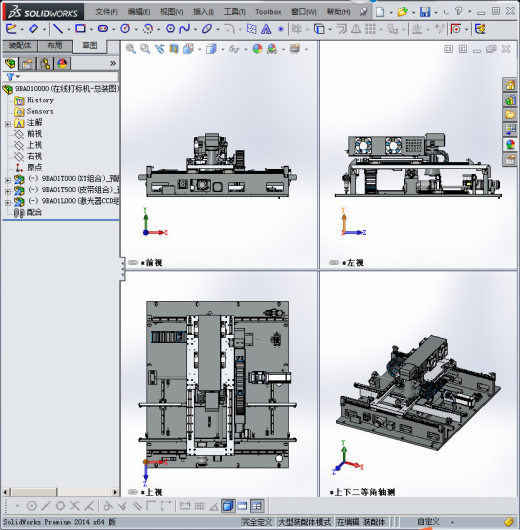Open the Hide/Show Items glasses dropdown

245,50
